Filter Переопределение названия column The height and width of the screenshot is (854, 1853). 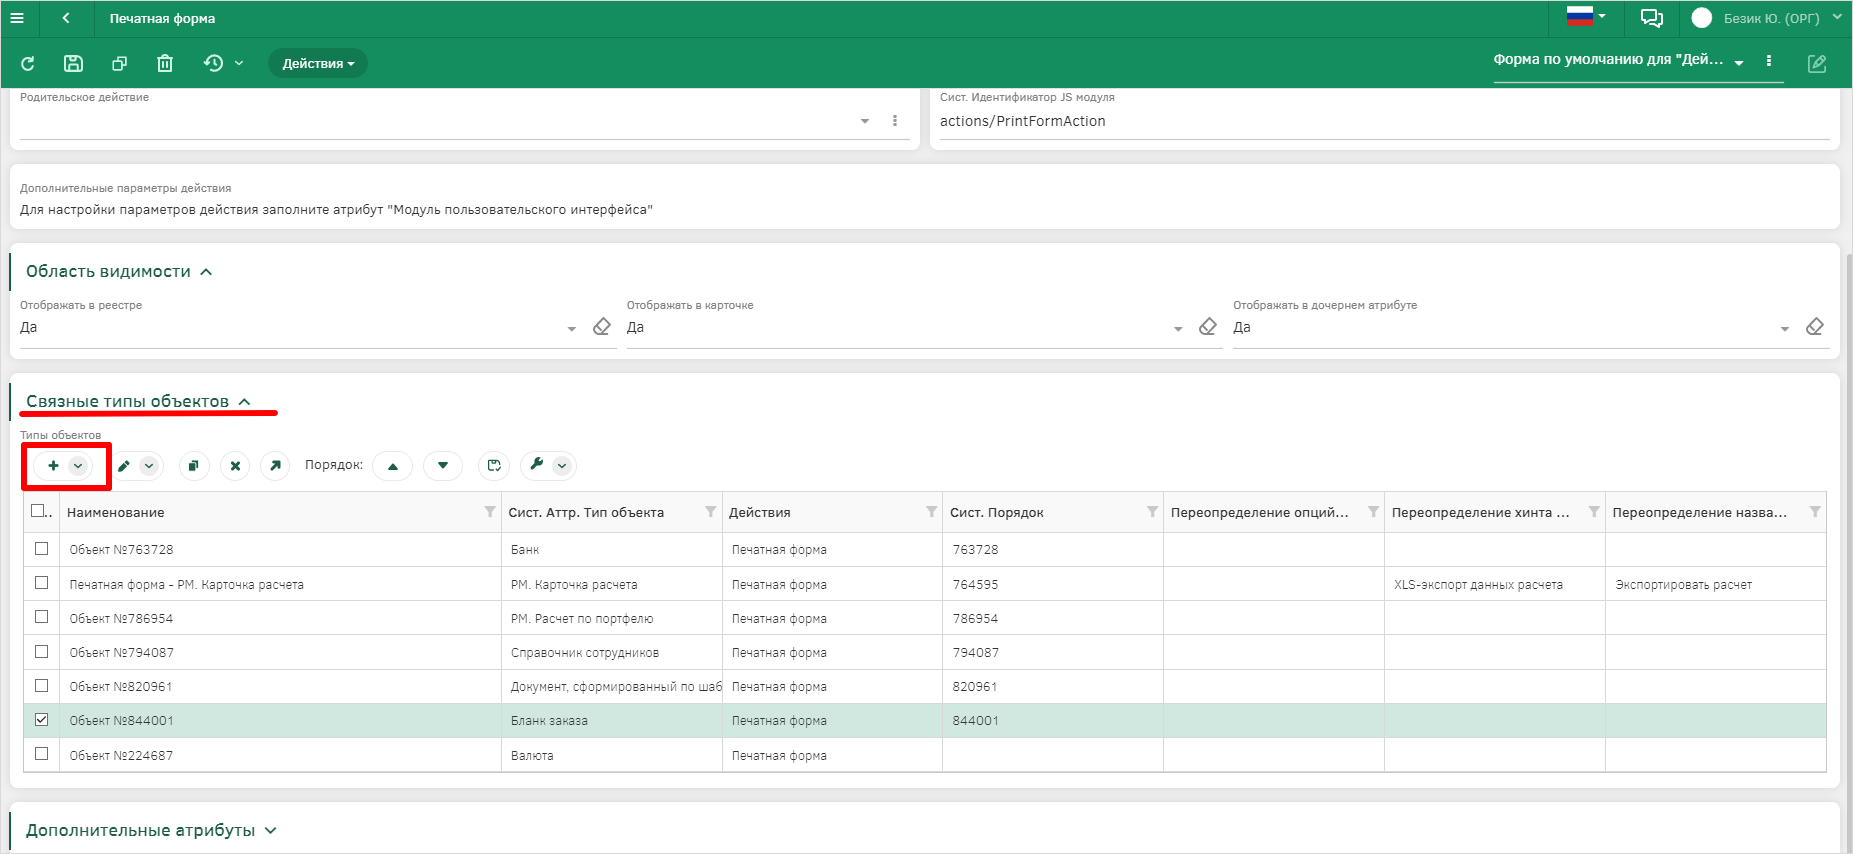[x=1815, y=512]
